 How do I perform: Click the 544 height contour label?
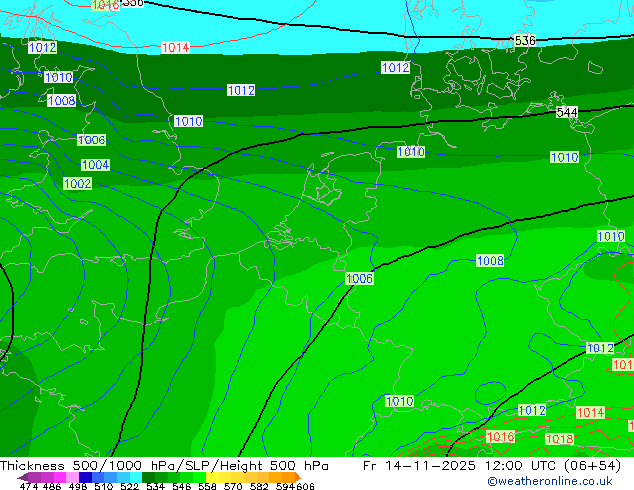567,112
